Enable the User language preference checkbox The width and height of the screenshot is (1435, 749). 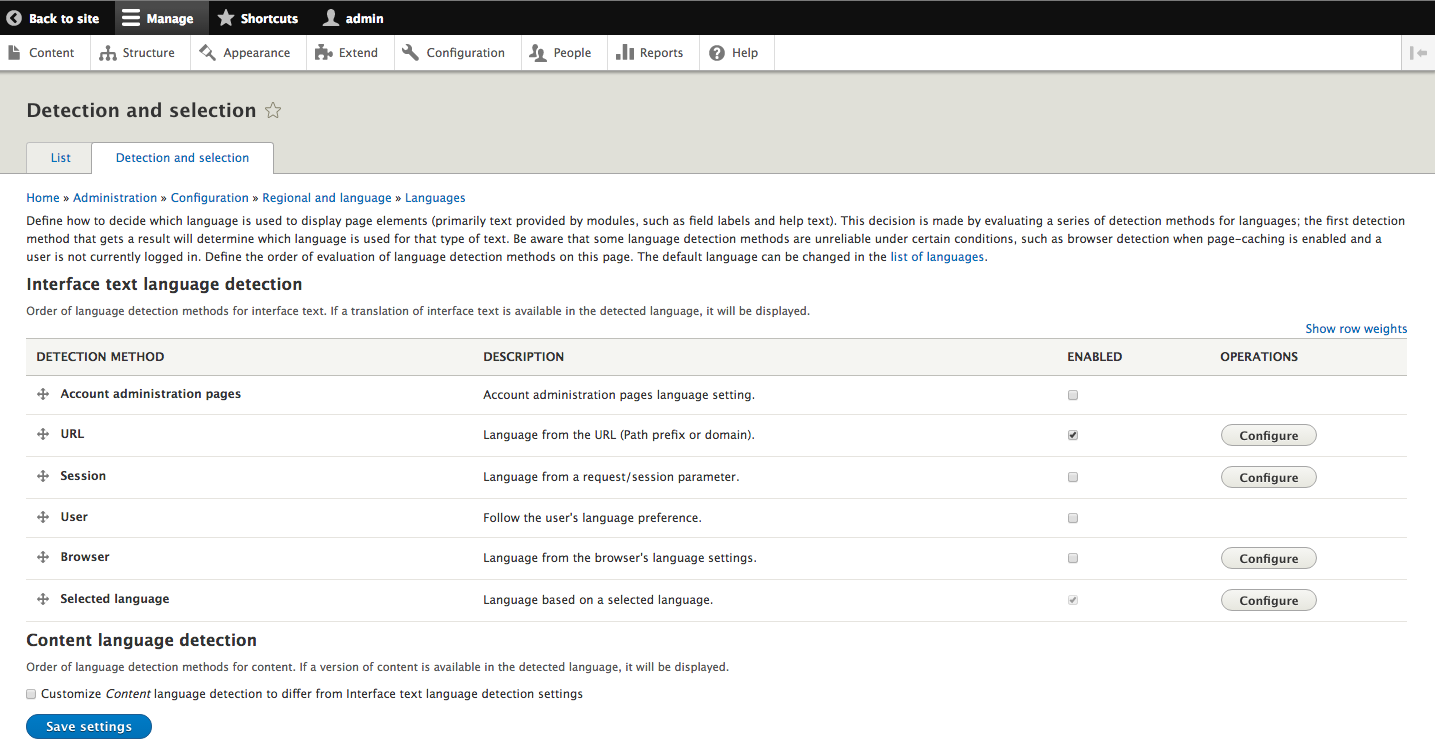pyautogui.click(x=1073, y=518)
